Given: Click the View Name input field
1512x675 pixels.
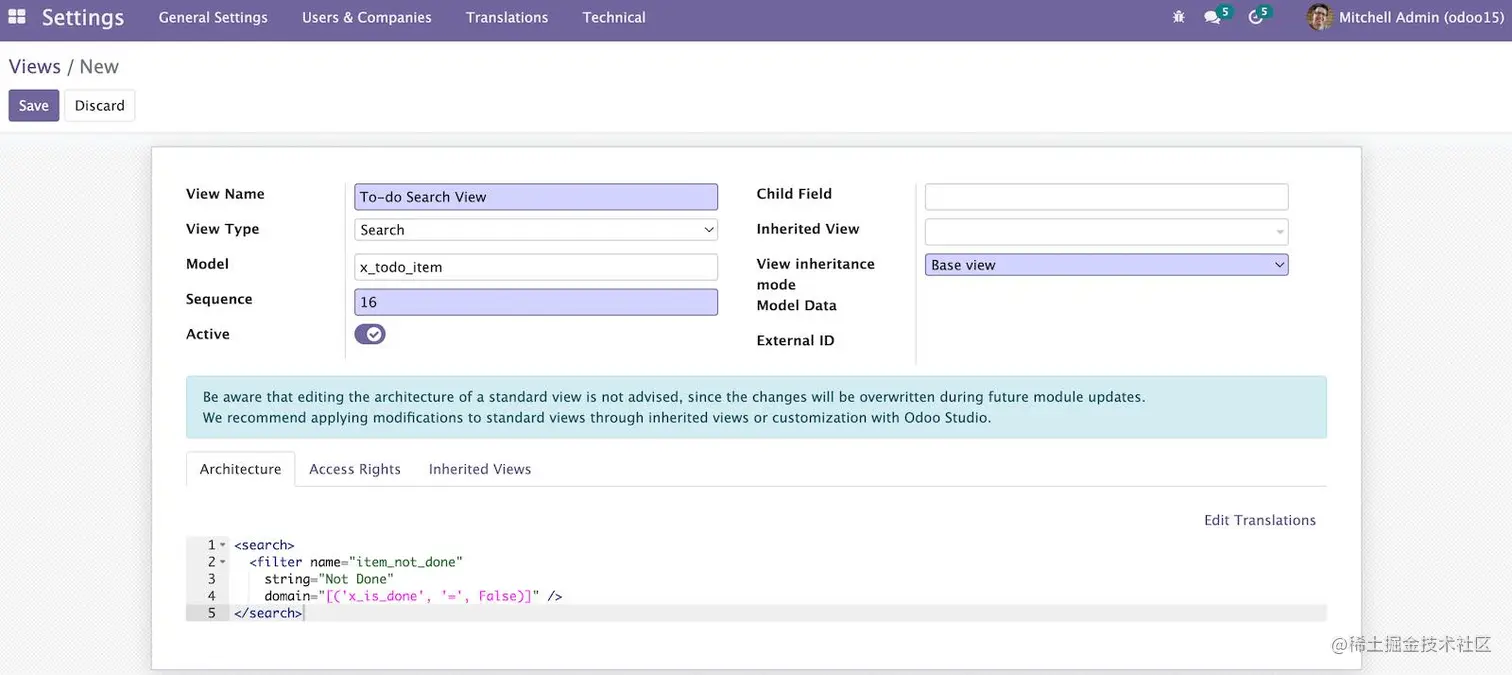Looking at the screenshot, I should pos(536,197).
